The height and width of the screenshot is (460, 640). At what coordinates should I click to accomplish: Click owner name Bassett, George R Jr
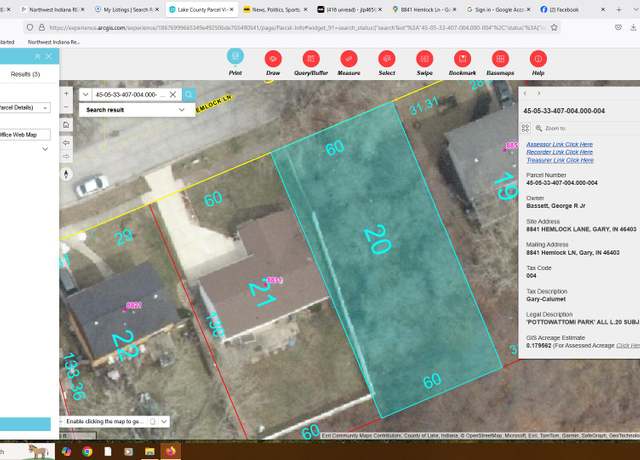tap(556, 206)
